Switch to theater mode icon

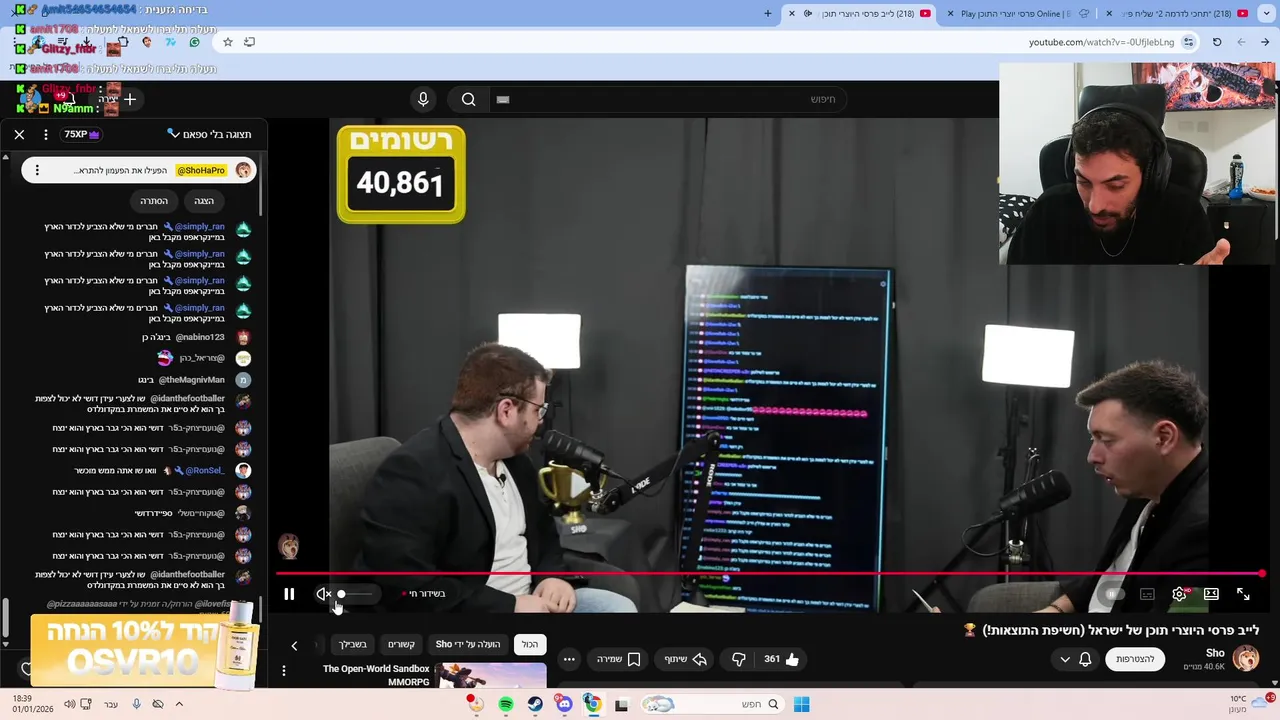pyautogui.click(x=1211, y=594)
